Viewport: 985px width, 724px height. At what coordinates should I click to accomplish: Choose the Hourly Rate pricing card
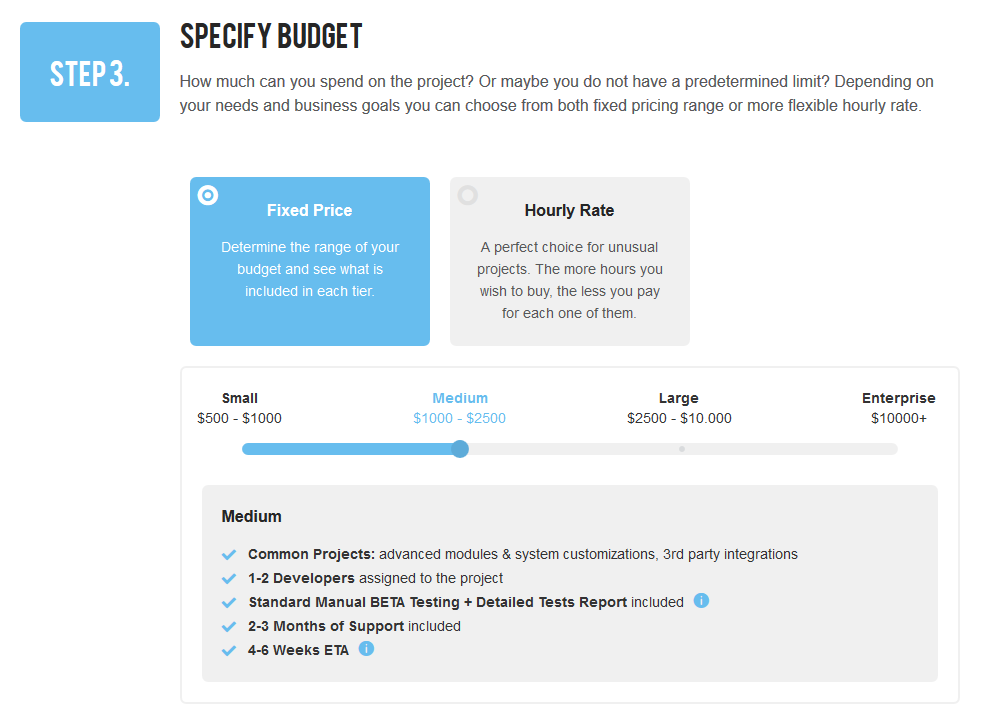(x=570, y=261)
